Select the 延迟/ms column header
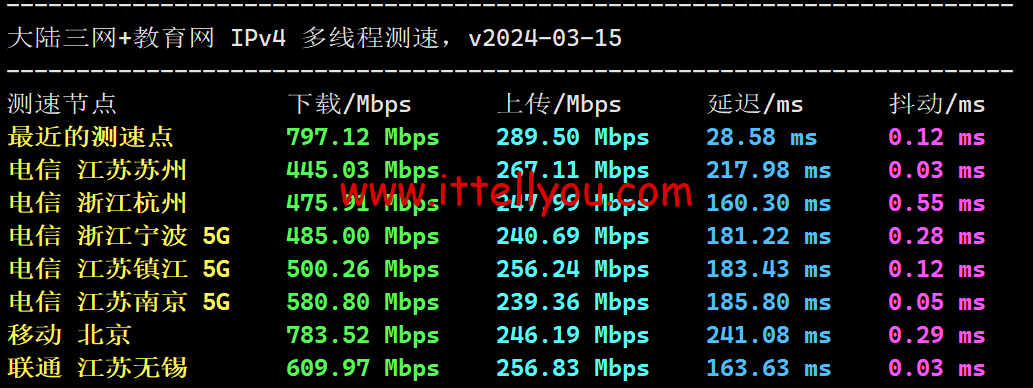This screenshot has width=1033, height=388. coord(755,104)
